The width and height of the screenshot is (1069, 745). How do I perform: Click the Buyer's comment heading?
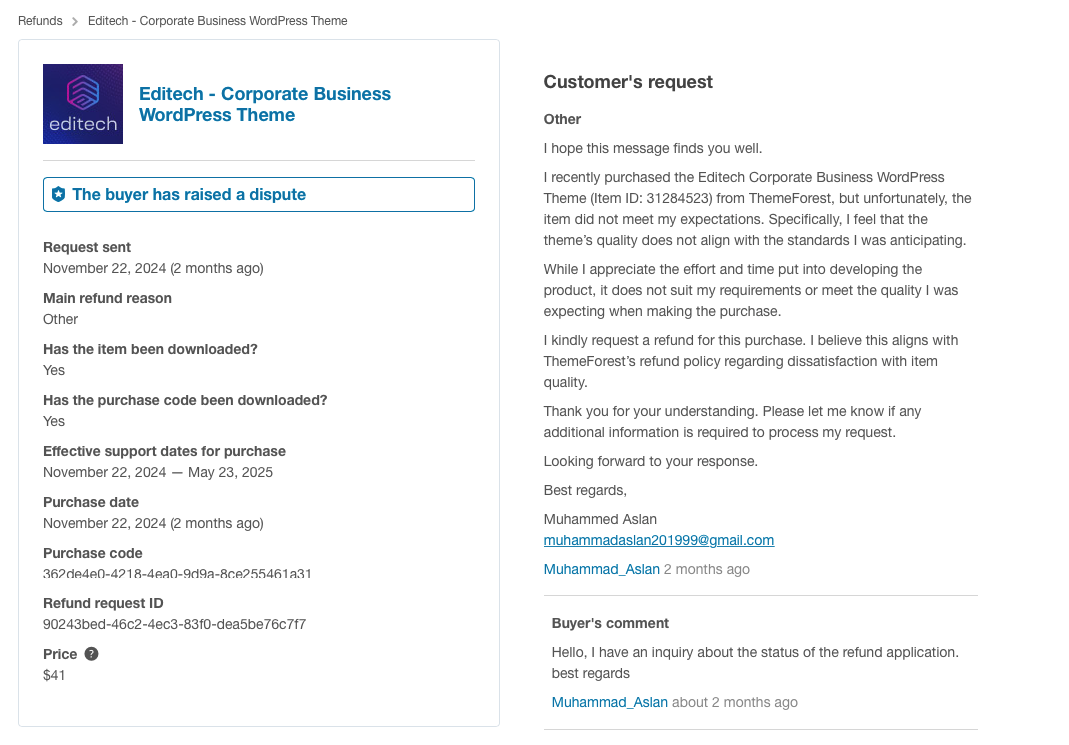tap(610, 623)
